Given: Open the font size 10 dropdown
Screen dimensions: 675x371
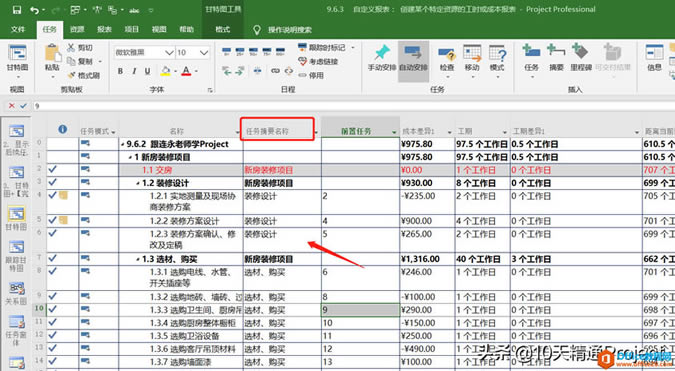Looking at the screenshot, I should pyautogui.click(x=204, y=53).
